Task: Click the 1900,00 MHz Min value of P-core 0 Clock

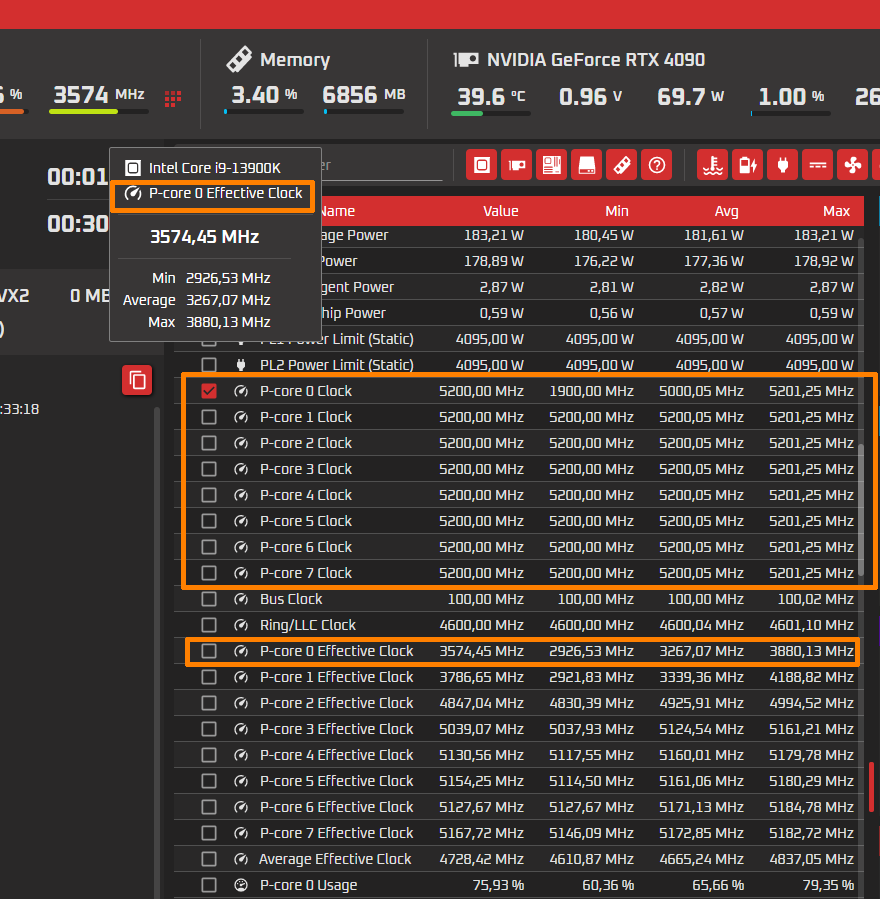Action: pyautogui.click(x=591, y=391)
